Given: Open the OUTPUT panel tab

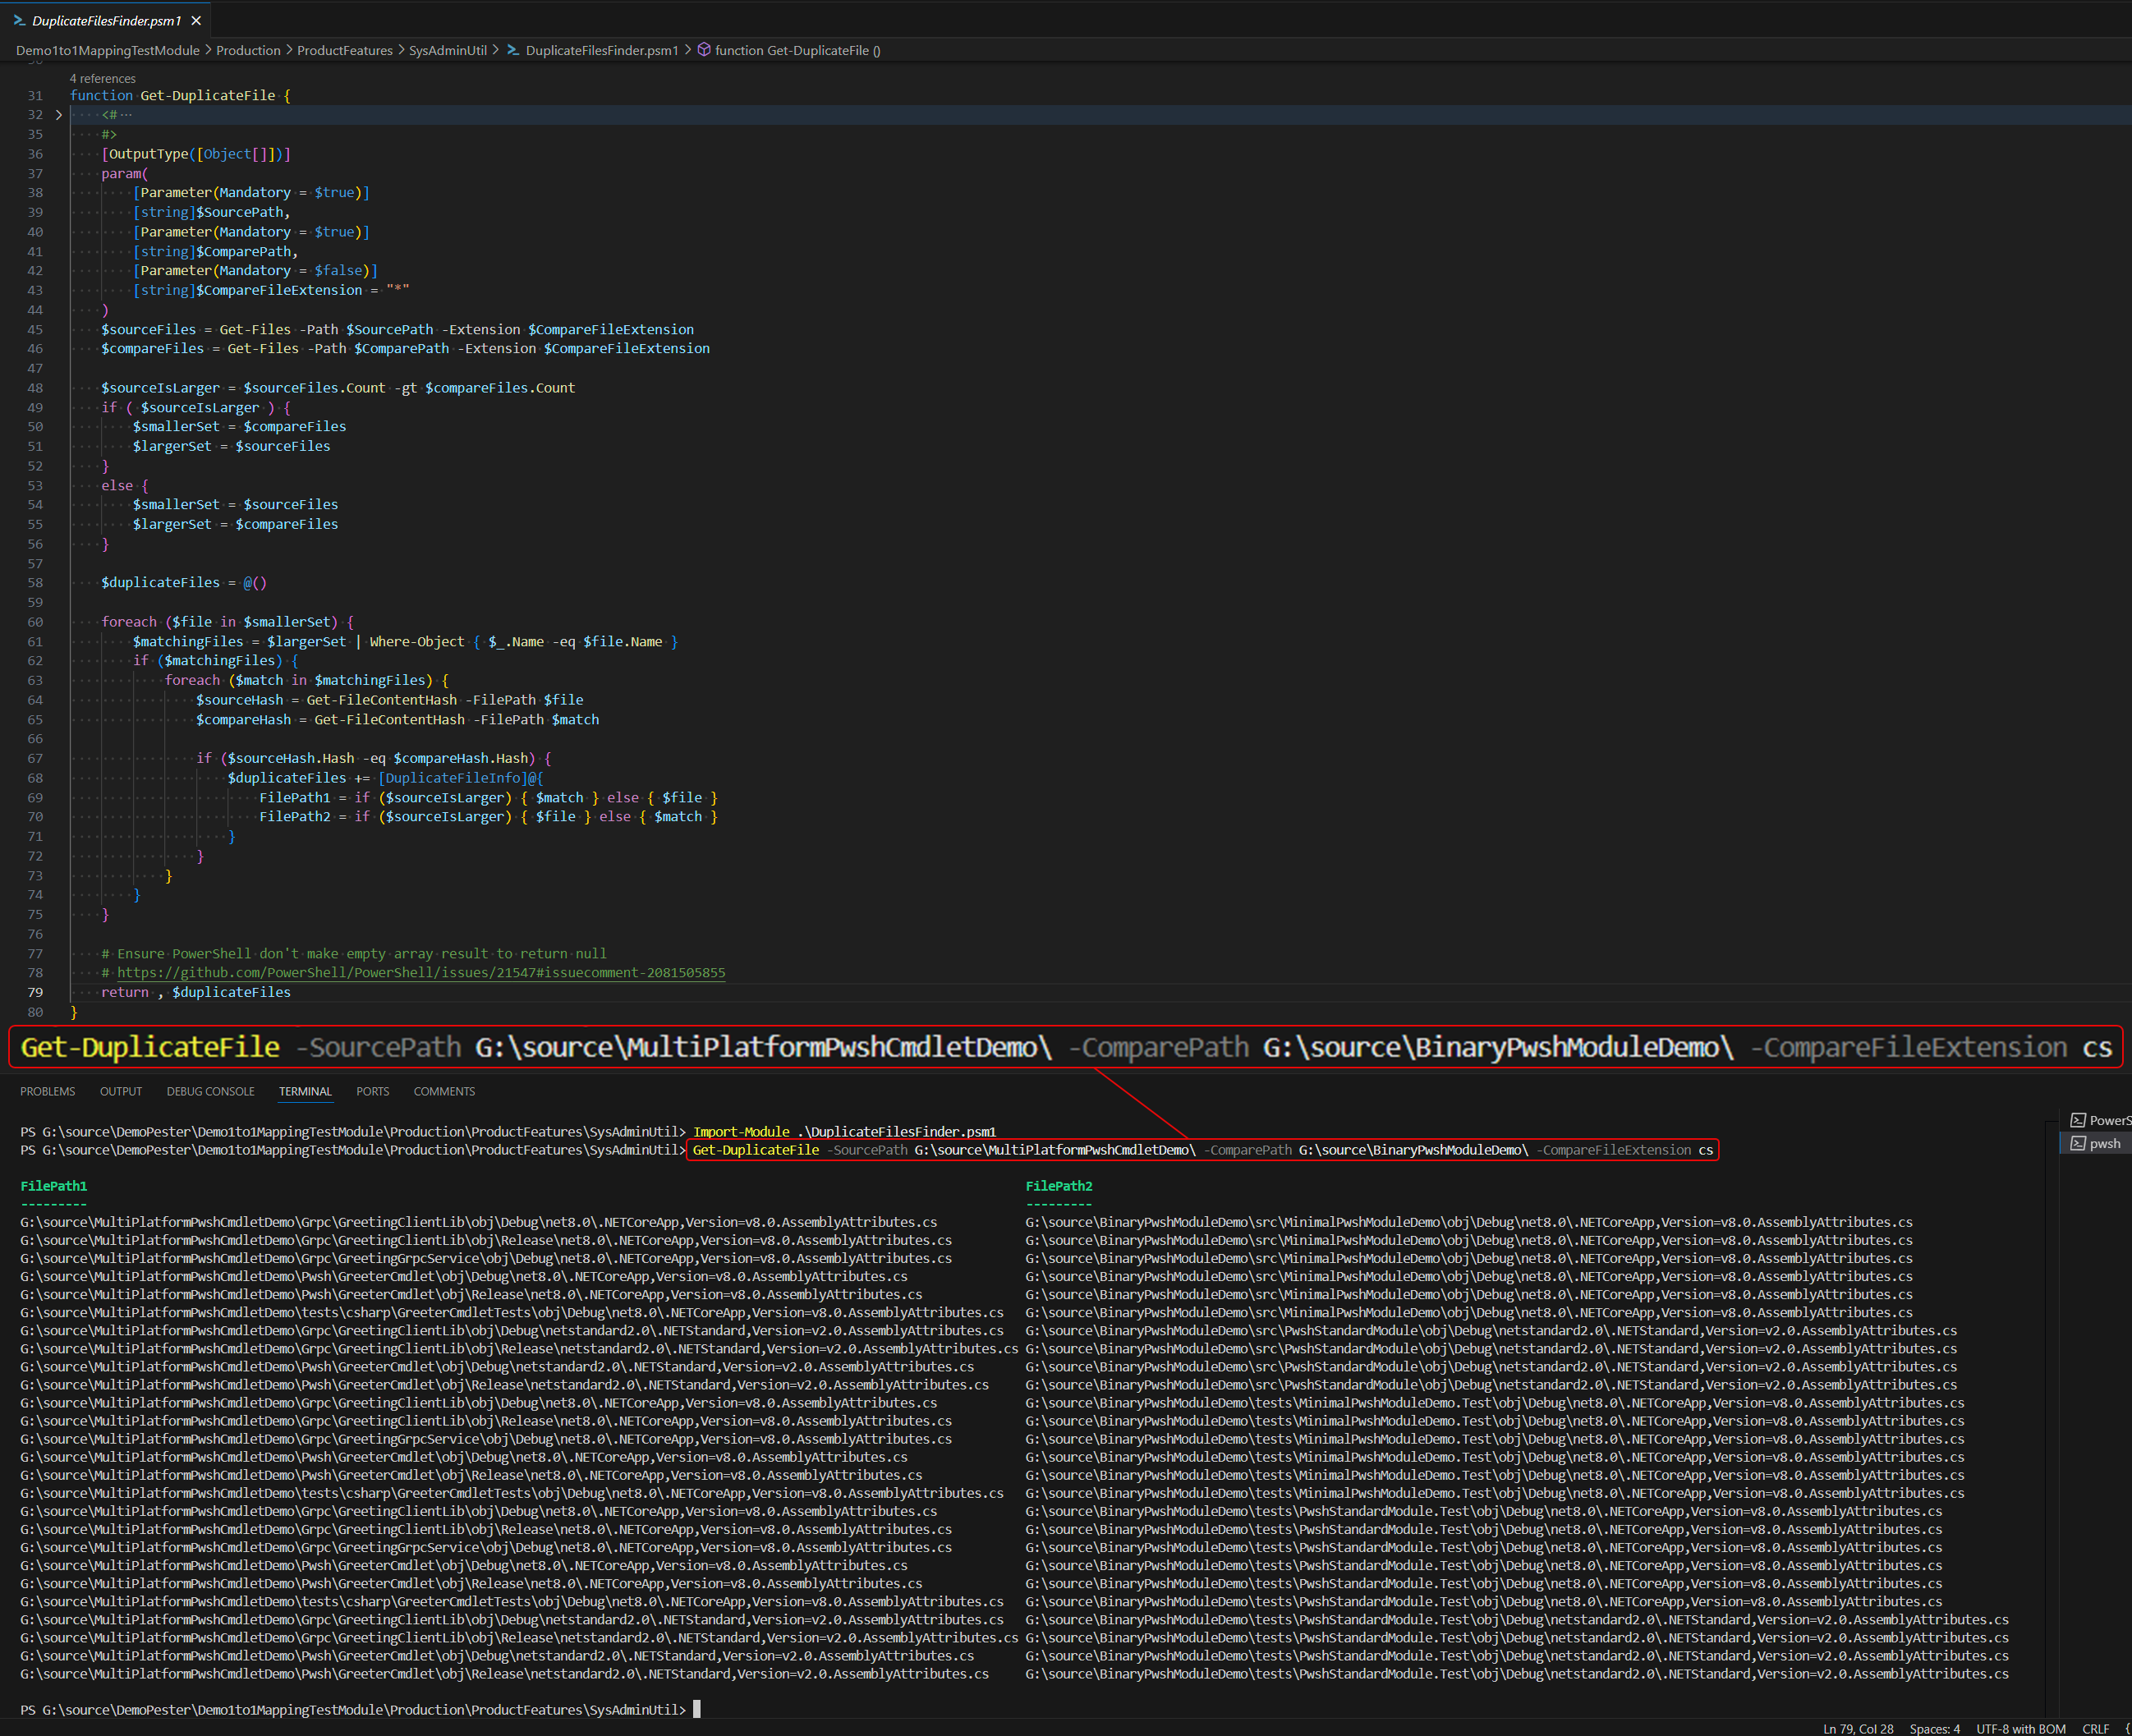Looking at the screenshot, I should 120,1091.
